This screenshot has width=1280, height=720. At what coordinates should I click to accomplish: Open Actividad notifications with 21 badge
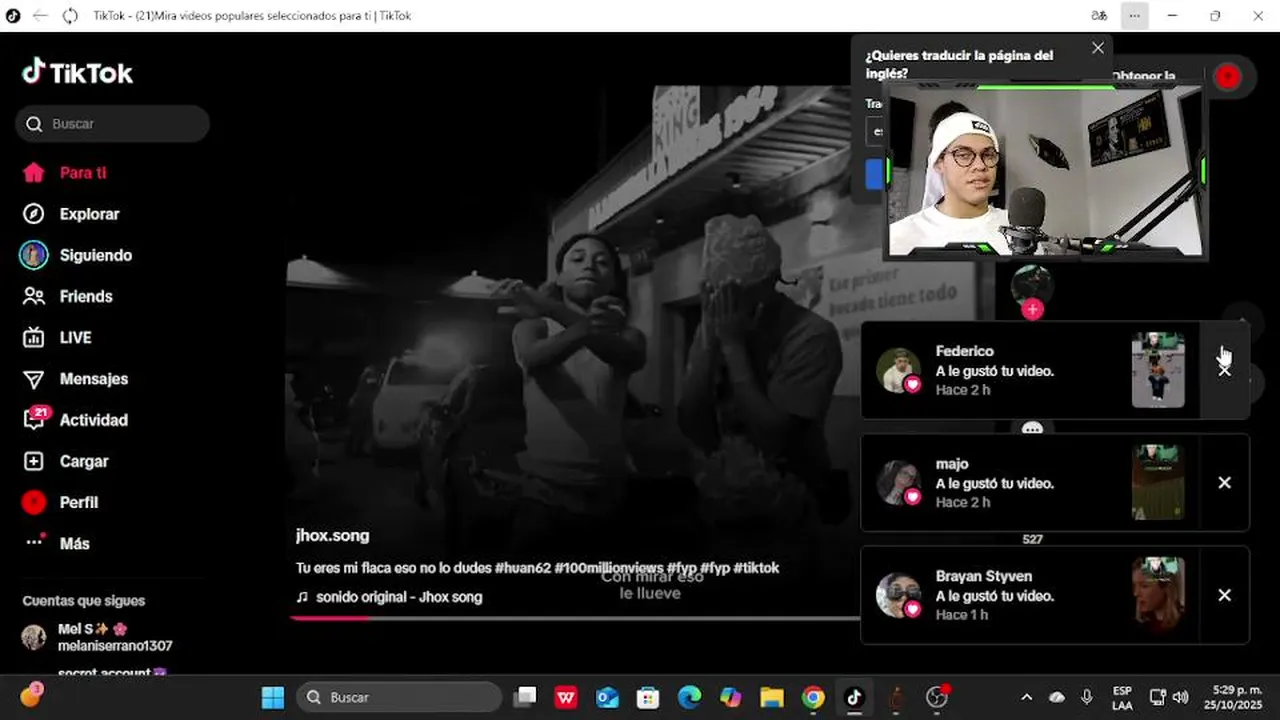76,420
